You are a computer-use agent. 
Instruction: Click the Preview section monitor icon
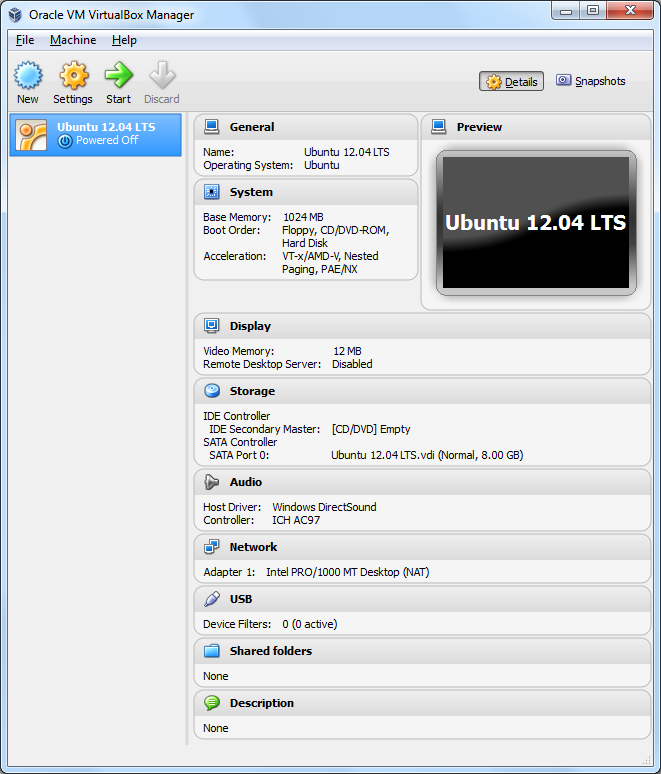tap(439, 127)
